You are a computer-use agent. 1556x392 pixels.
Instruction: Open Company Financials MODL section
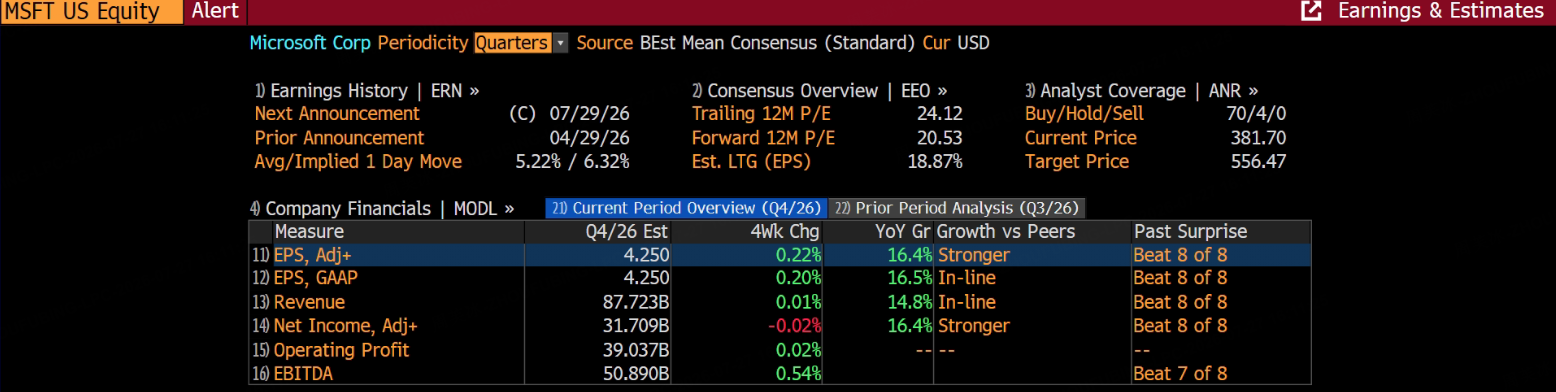(x=381, y=208)
